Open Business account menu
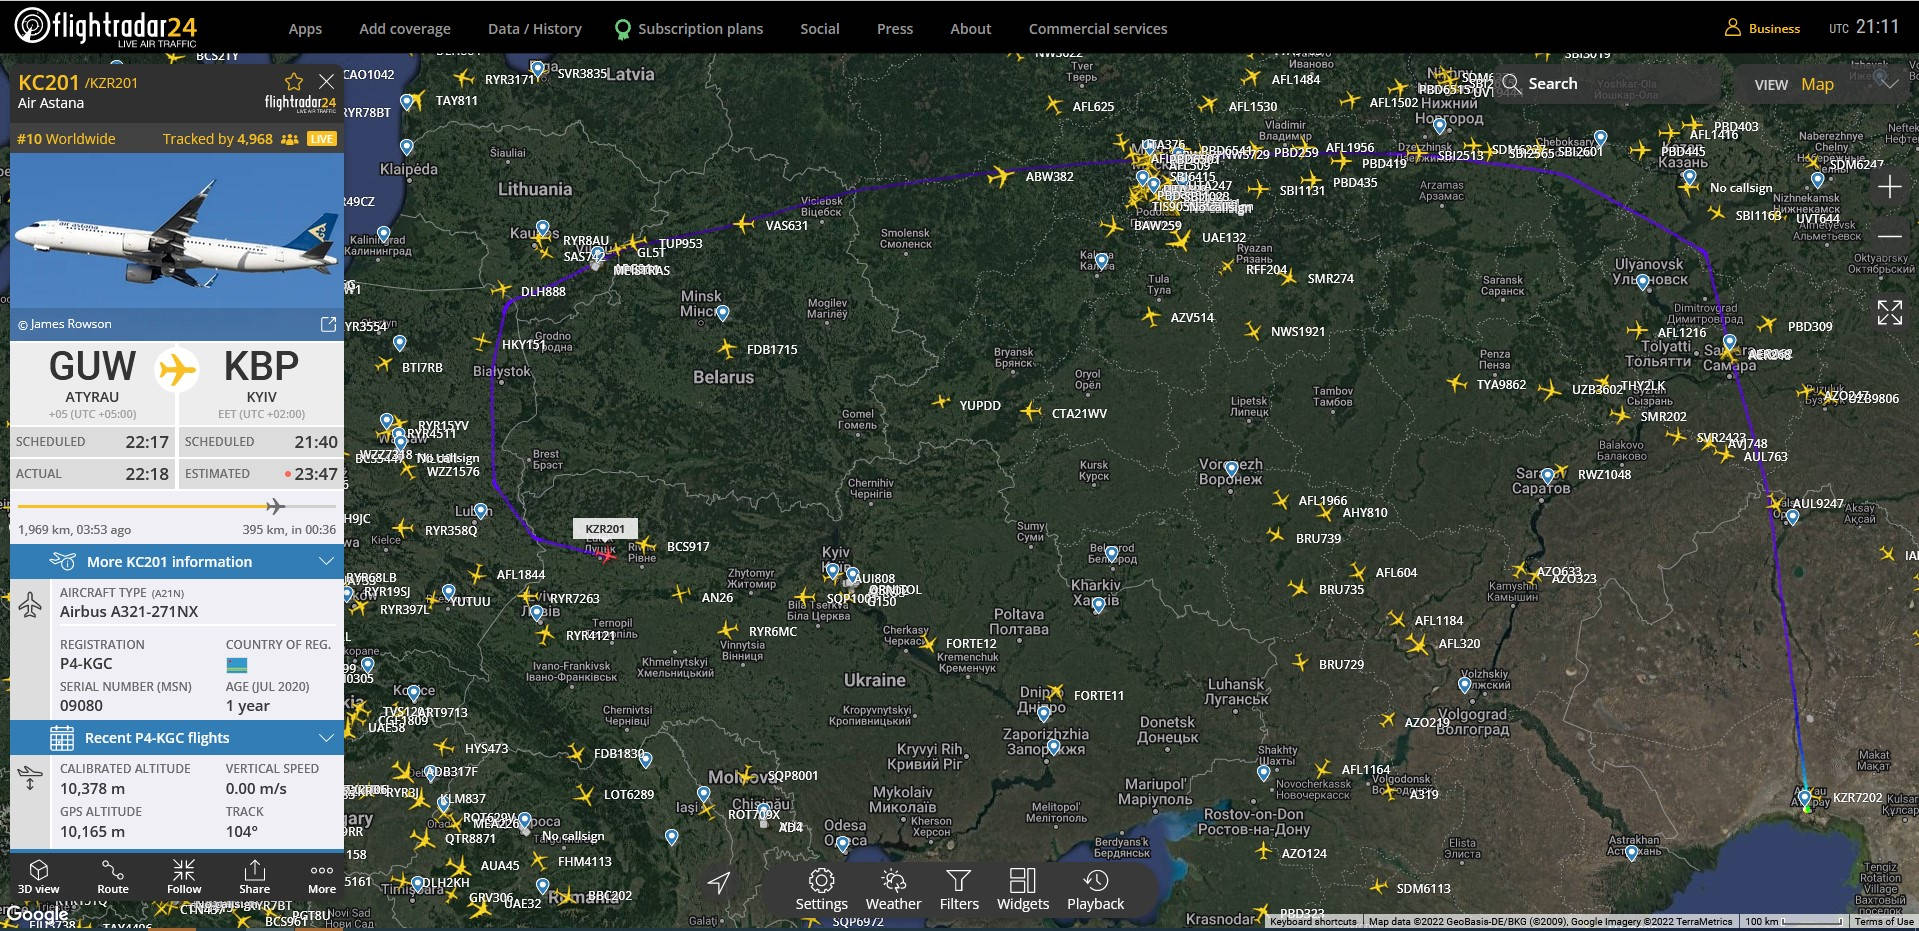The width and height of the screenshot is (1919, 931). click(1762, 28)
